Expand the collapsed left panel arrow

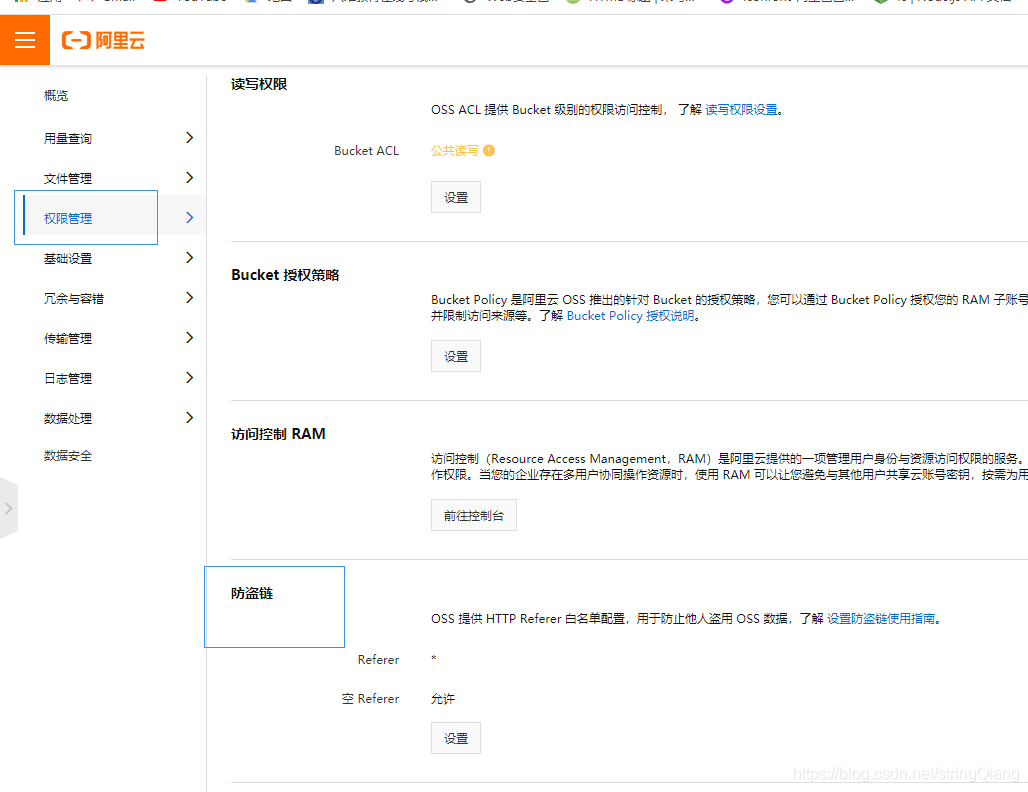pyautogui.click(x=9, y=508)
